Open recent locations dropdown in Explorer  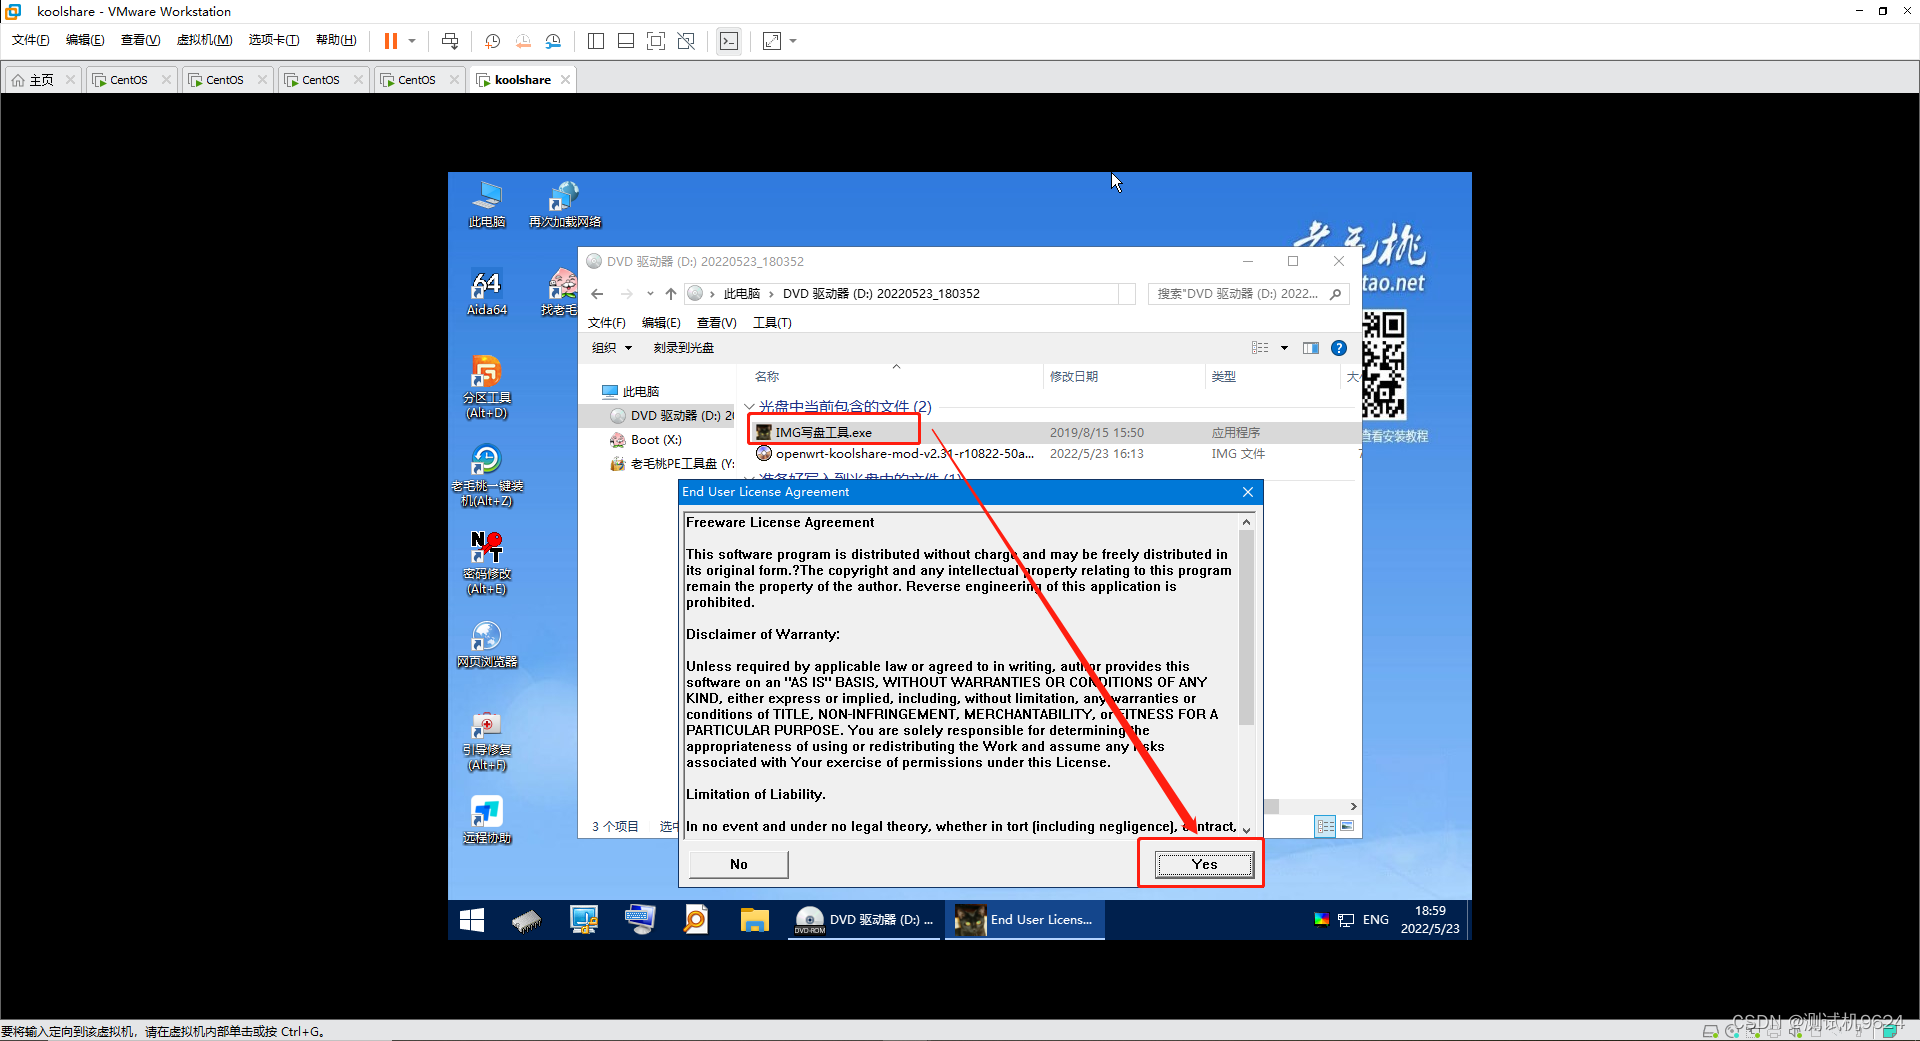coord(650,294)
